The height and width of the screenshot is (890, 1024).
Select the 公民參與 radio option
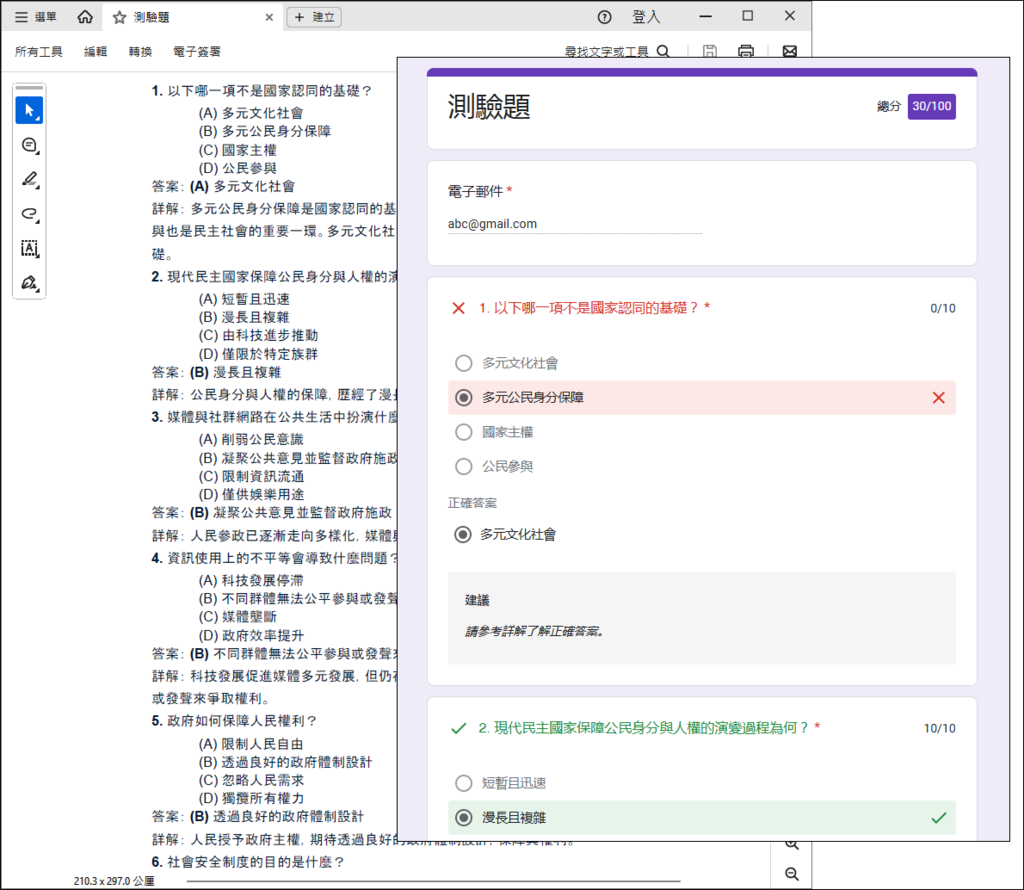coord(464,466)
